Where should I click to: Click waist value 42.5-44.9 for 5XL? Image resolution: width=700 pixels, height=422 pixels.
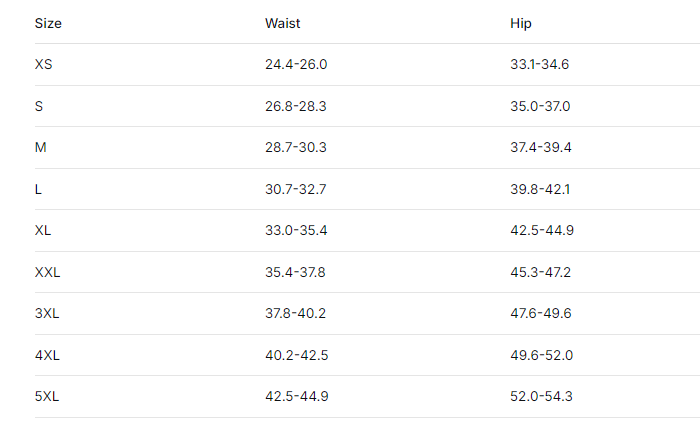(x=296, y=396)
